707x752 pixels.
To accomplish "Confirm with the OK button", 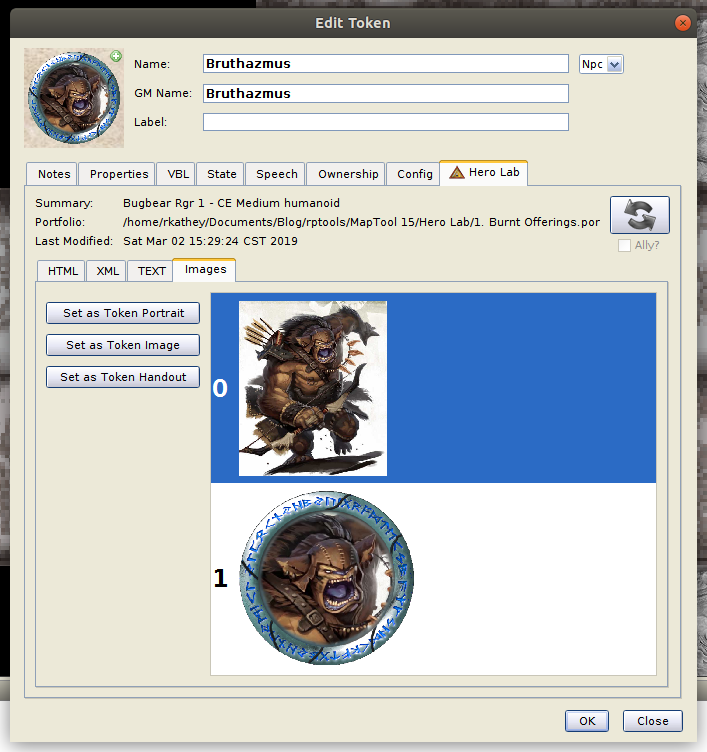I will tap(587, 721).
